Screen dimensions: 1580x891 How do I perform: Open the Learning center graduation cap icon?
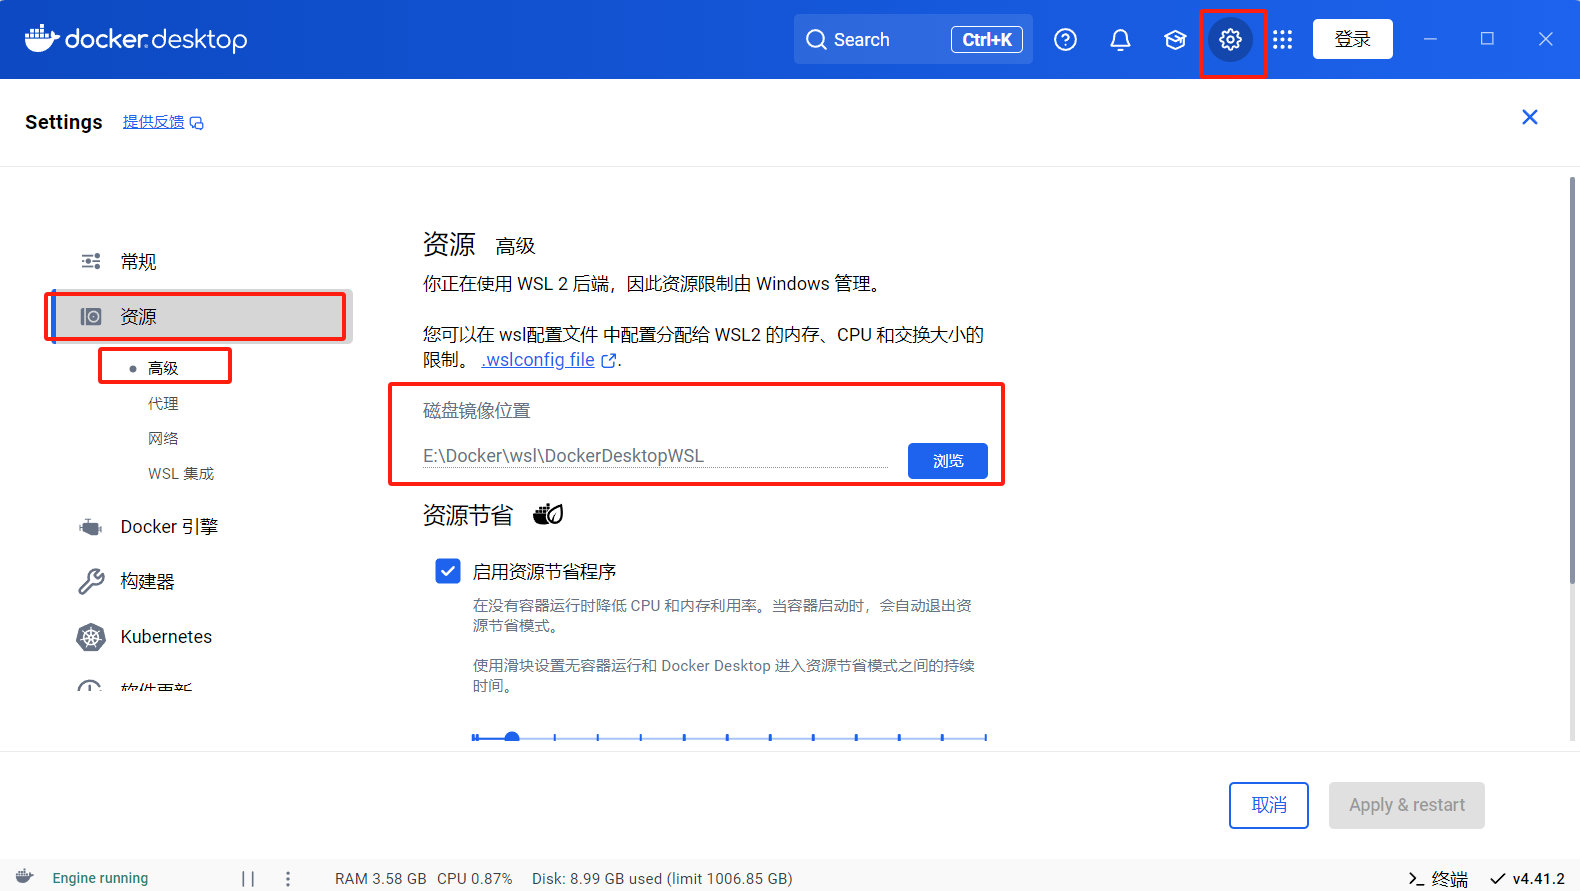[x=1175, y=39]
